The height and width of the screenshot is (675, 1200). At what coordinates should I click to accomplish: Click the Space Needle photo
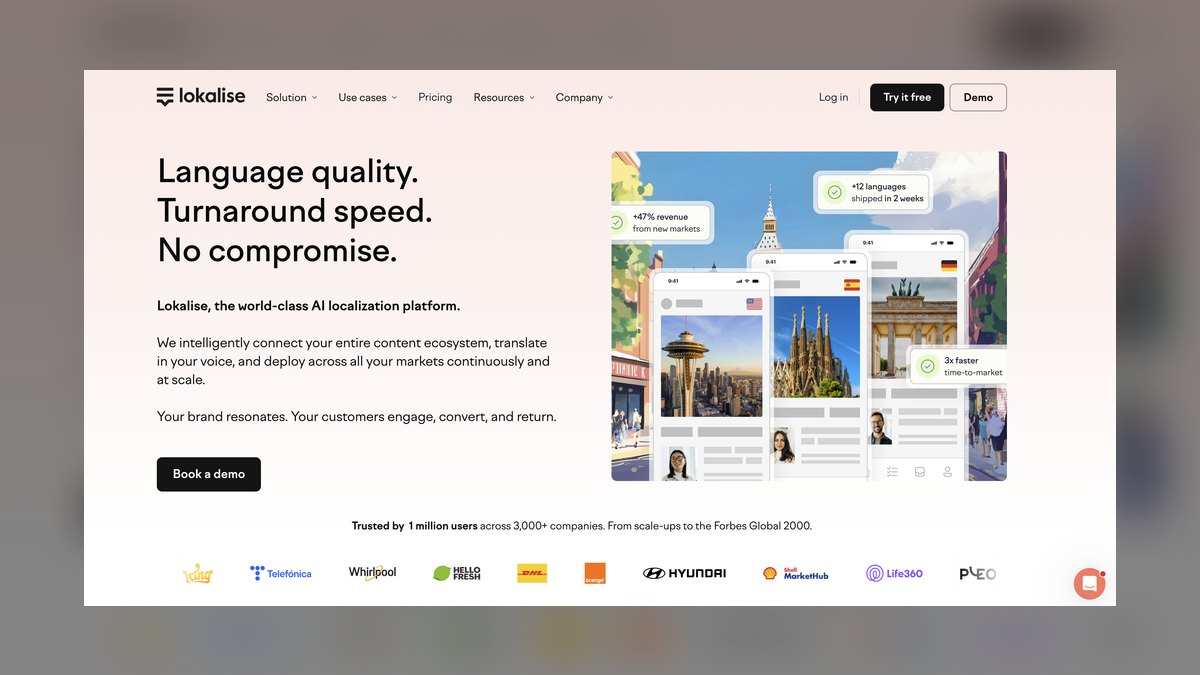coord(712,366)
